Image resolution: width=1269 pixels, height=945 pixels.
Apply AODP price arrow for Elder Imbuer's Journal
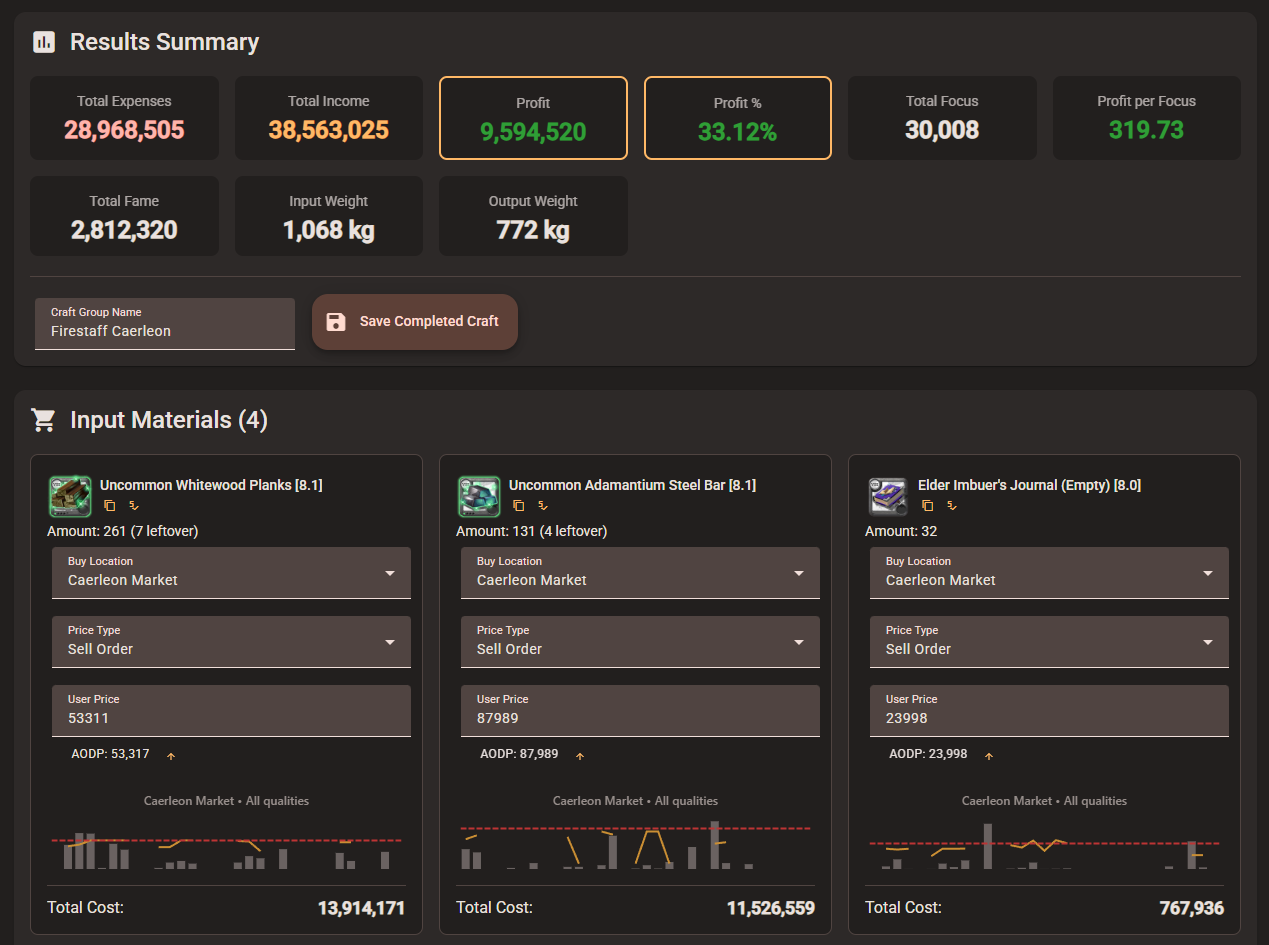pyautogui.click(x=989, y=756)
